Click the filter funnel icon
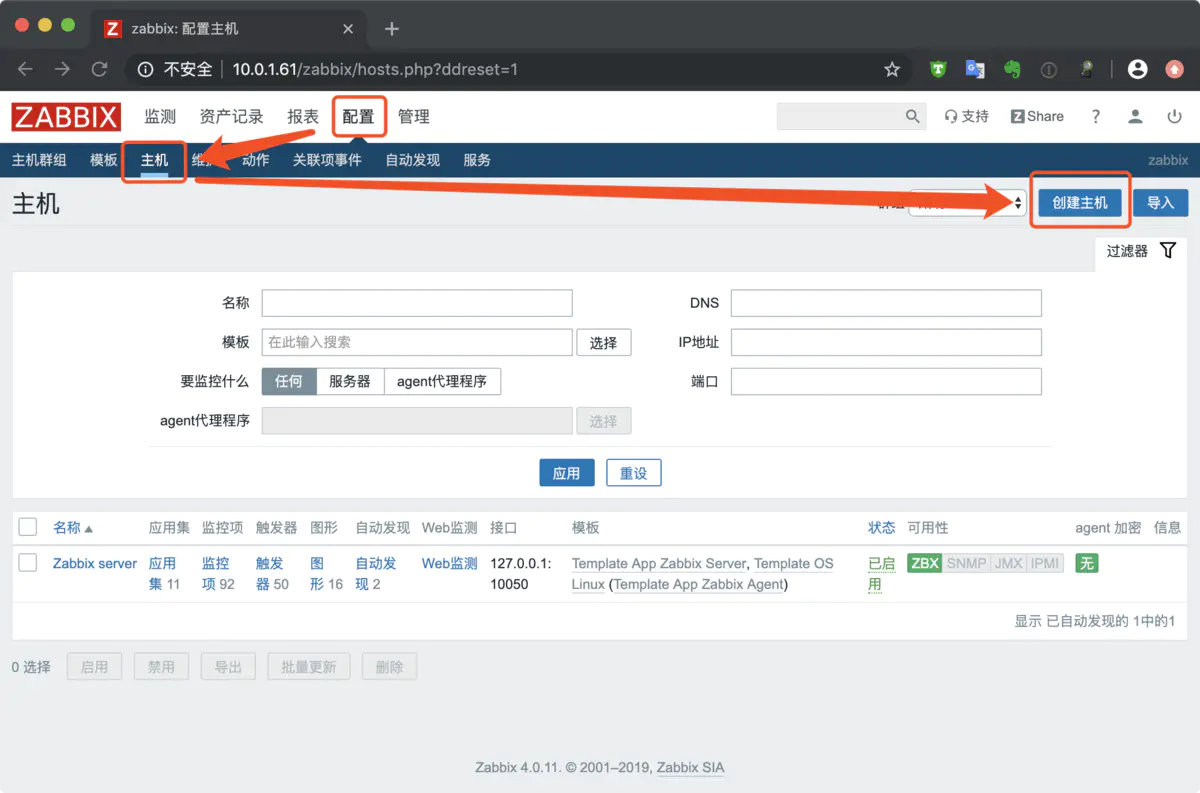This screenshot has width=1200, height=793. (1168, 250)
